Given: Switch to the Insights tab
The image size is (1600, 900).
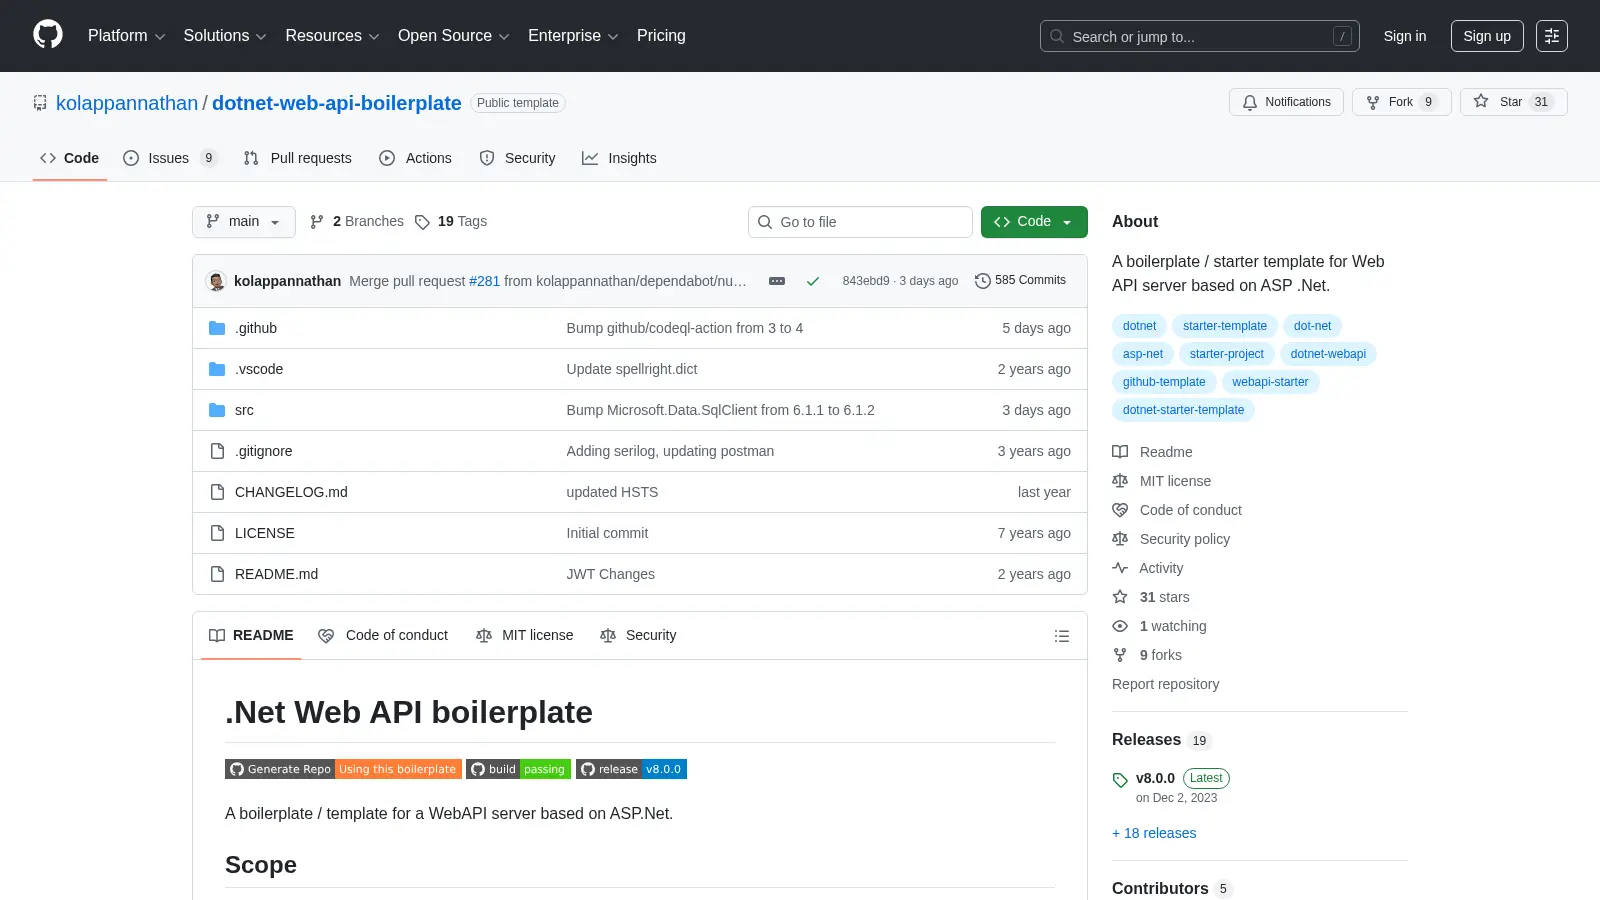Looking at the screenshot, I should tap(619, 158).
